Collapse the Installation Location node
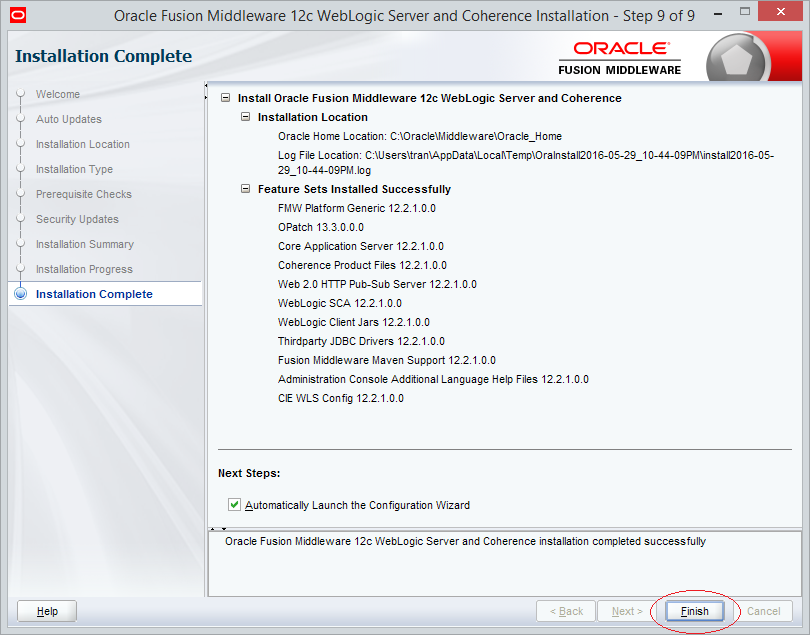 pyautogui.click(x=245, y=117)
